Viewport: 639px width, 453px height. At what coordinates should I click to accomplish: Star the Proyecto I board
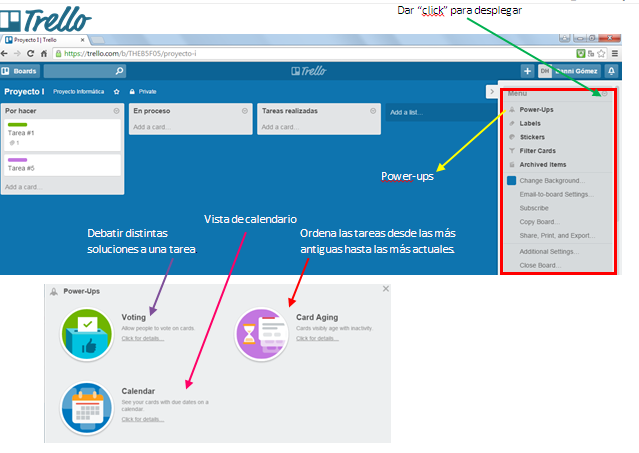point(117,92)
